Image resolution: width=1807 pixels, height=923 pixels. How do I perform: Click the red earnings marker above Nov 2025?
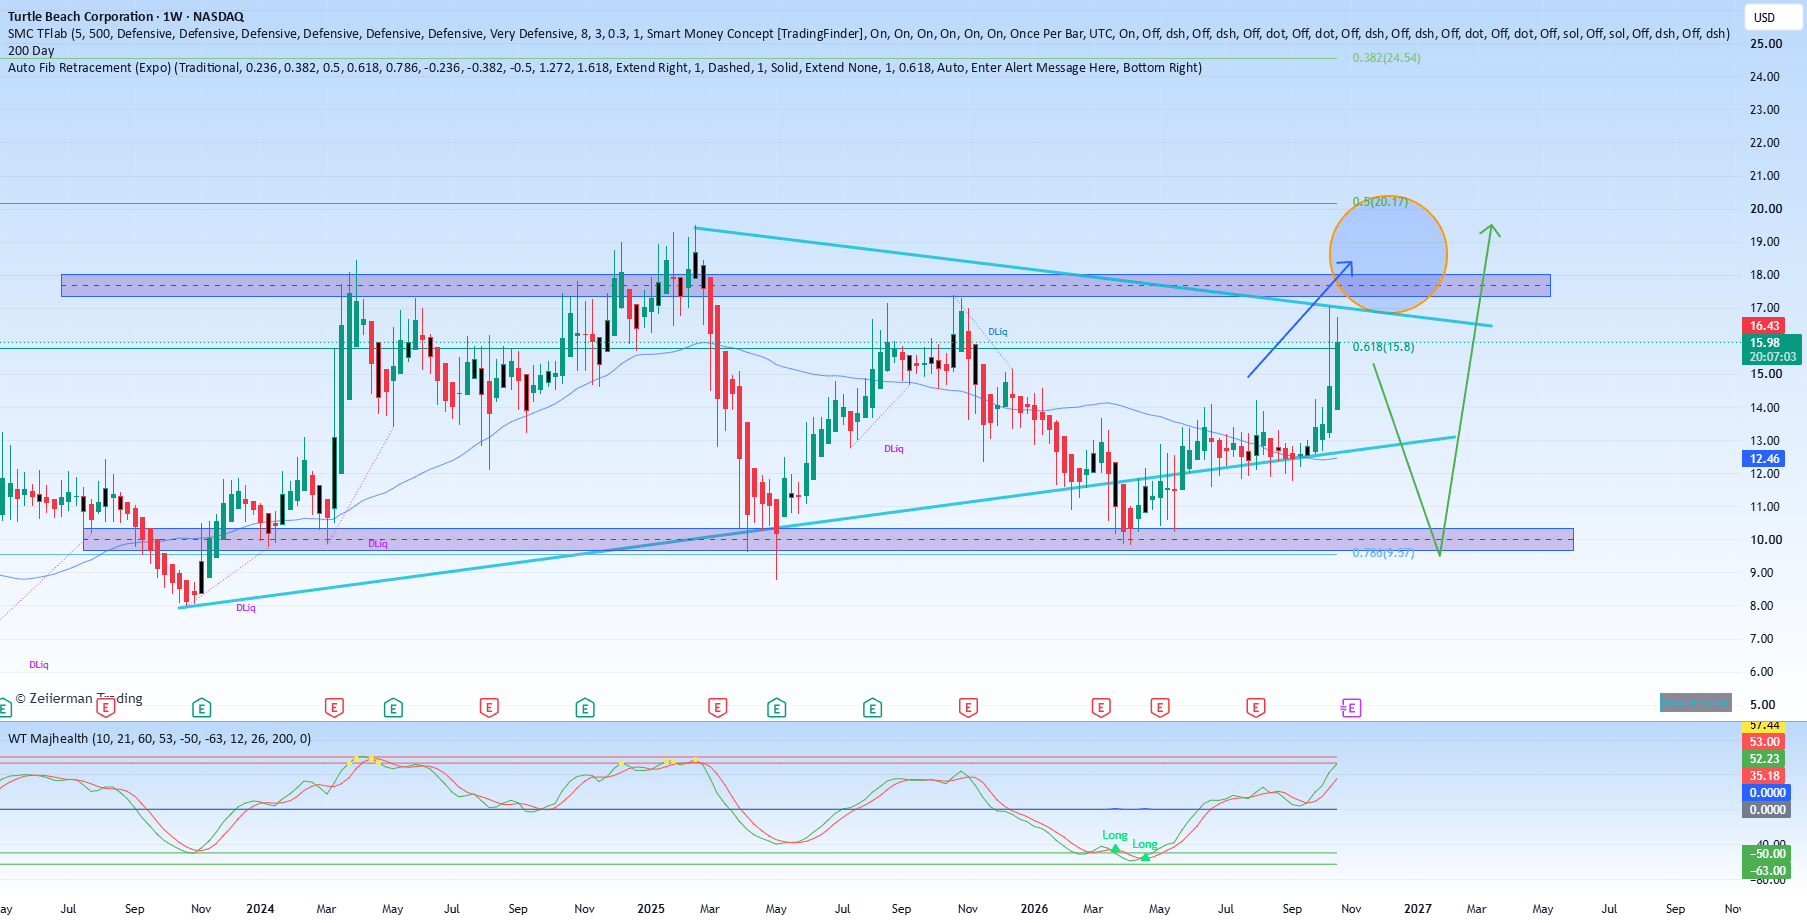point(968,708)
